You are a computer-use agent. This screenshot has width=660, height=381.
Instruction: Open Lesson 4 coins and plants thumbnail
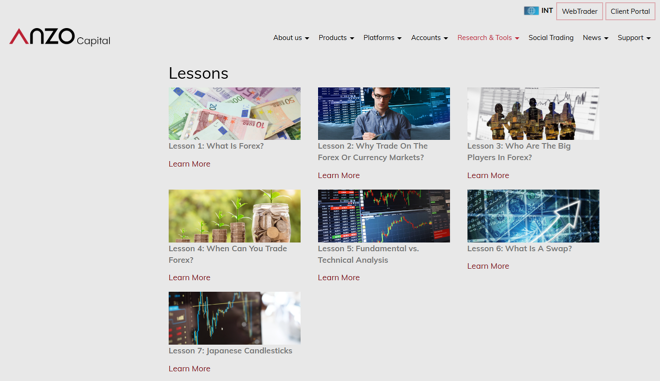point(234,216)
